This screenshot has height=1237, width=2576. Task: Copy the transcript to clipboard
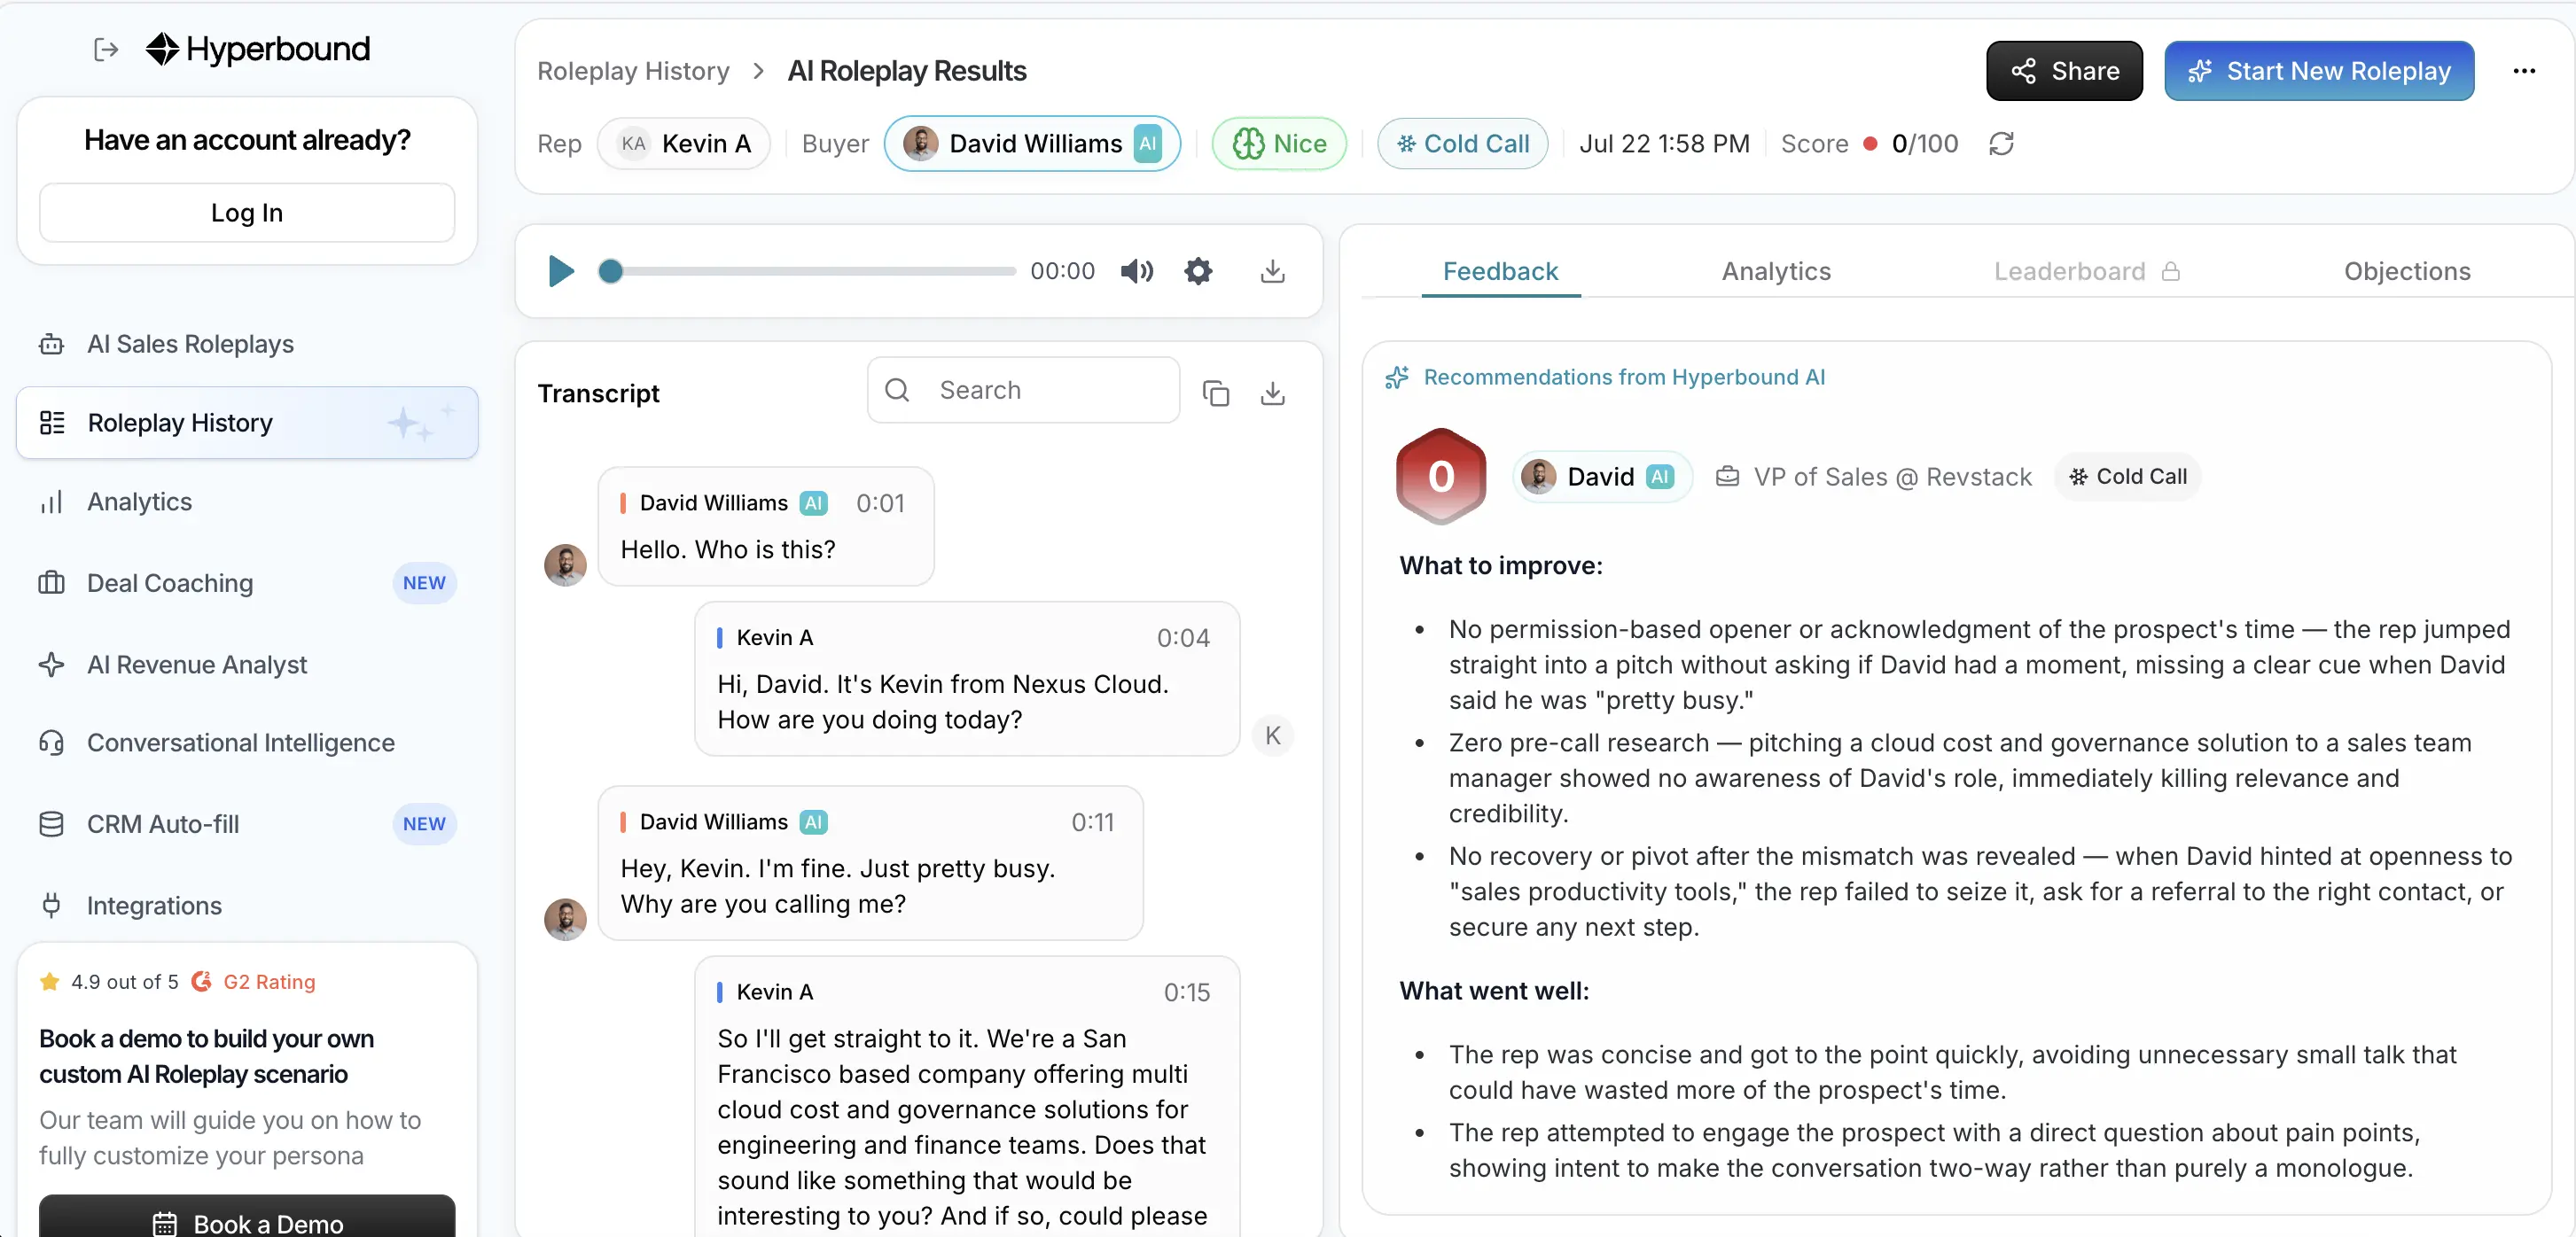coord(1216,393)
